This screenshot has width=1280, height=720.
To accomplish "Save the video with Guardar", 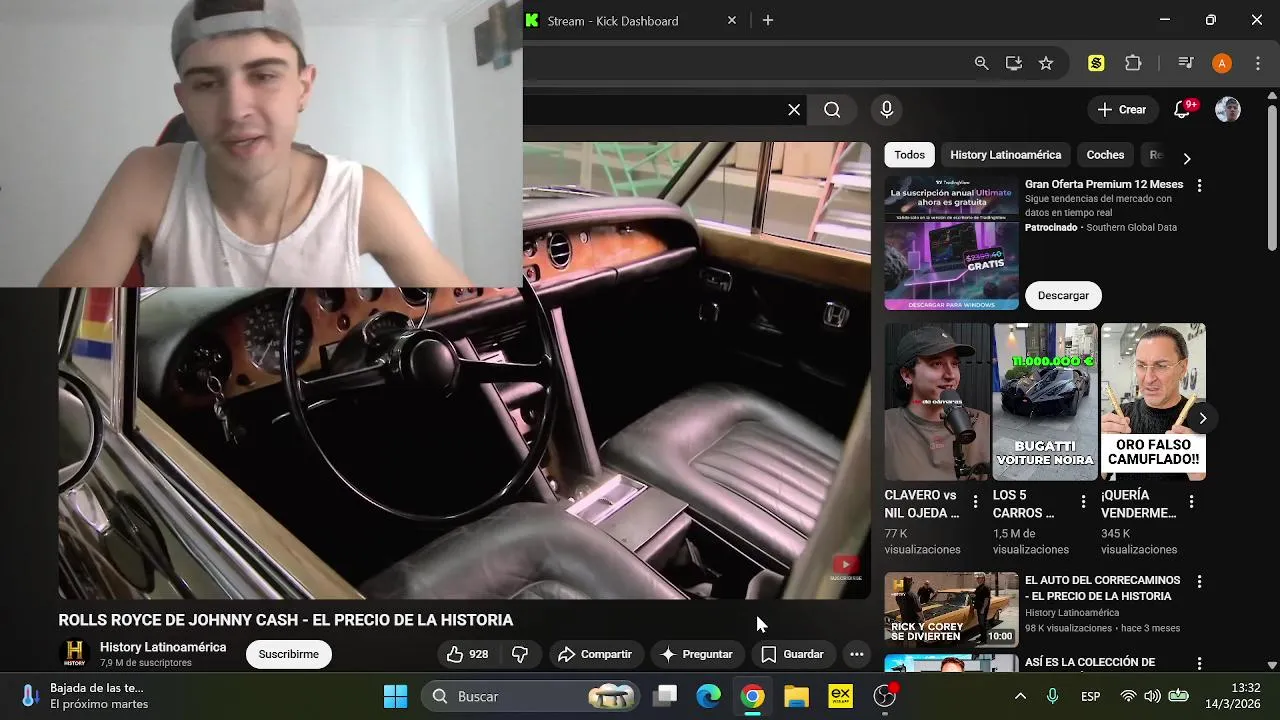I will 793,654.
